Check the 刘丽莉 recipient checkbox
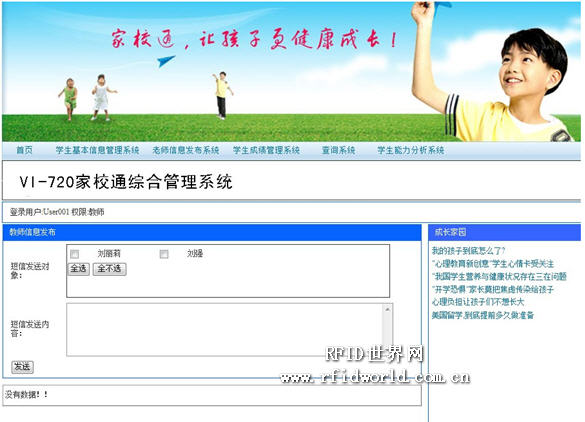This screenshot has height=422, width=585. click(x=75, y=254)
